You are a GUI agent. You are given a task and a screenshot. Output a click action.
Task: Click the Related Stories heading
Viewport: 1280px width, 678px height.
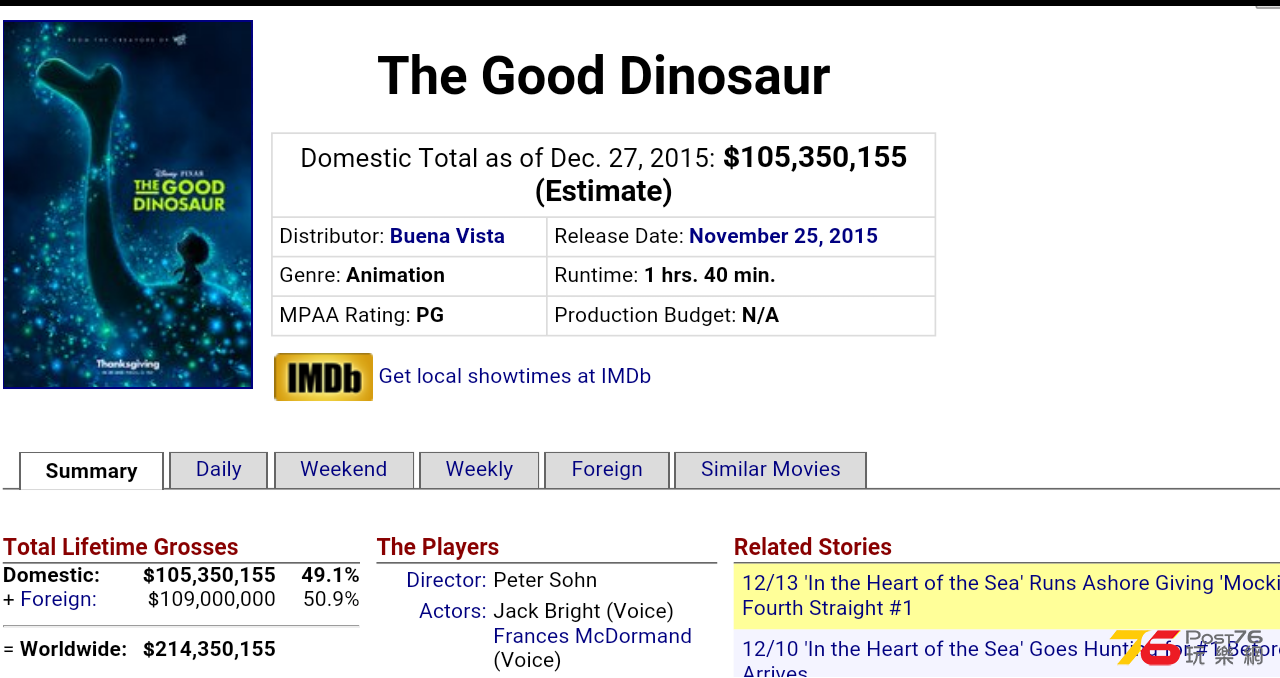click(x=813, y=547)
